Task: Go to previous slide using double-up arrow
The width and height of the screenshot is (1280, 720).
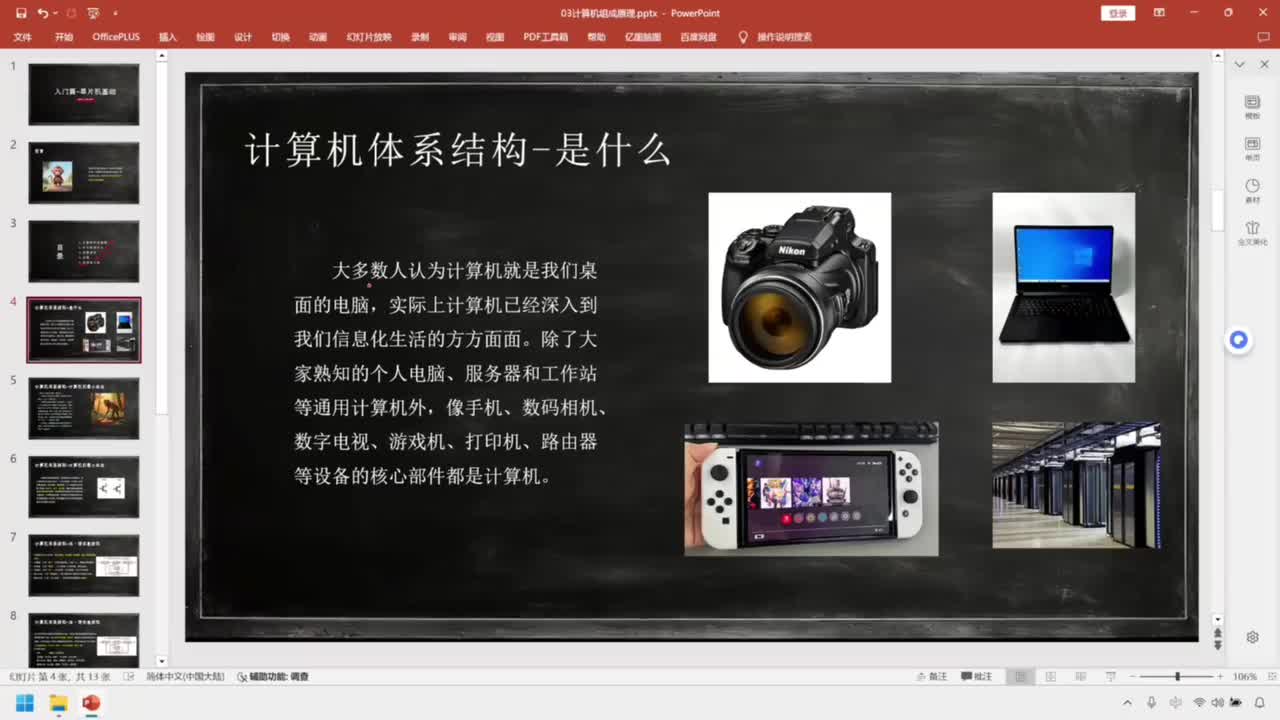Action: click(1217, 634)
